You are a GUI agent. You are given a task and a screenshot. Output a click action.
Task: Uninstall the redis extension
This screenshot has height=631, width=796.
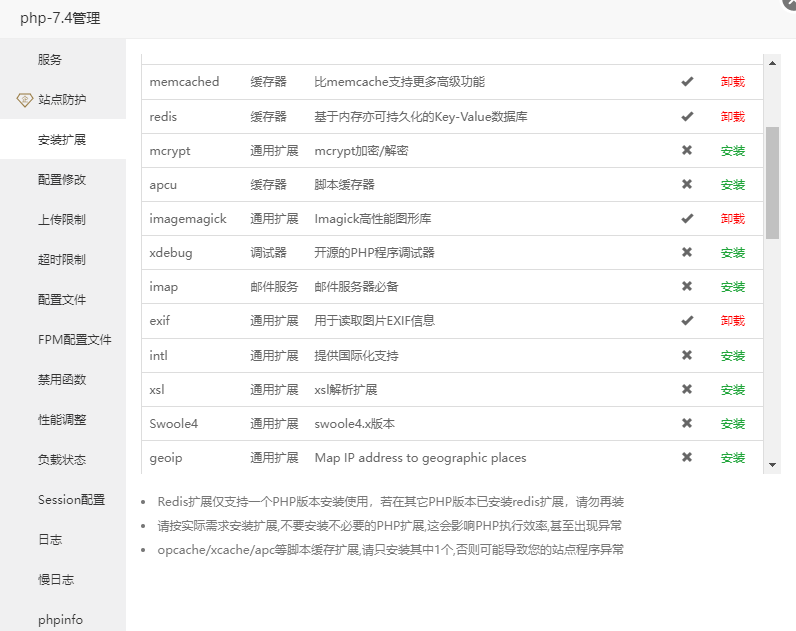(x=733, y=117)
